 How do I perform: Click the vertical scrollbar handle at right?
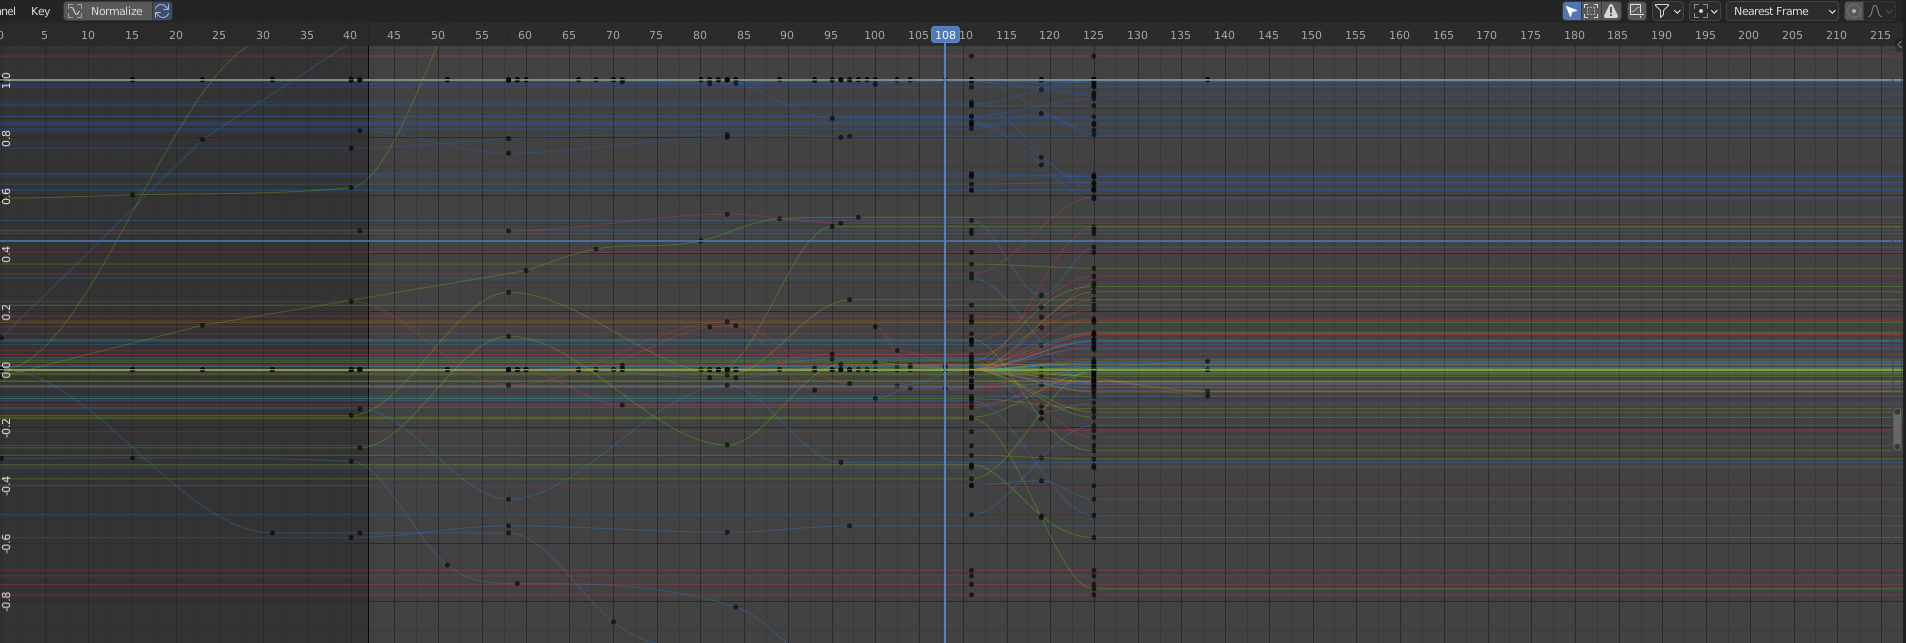click(x=1897, y=429)
